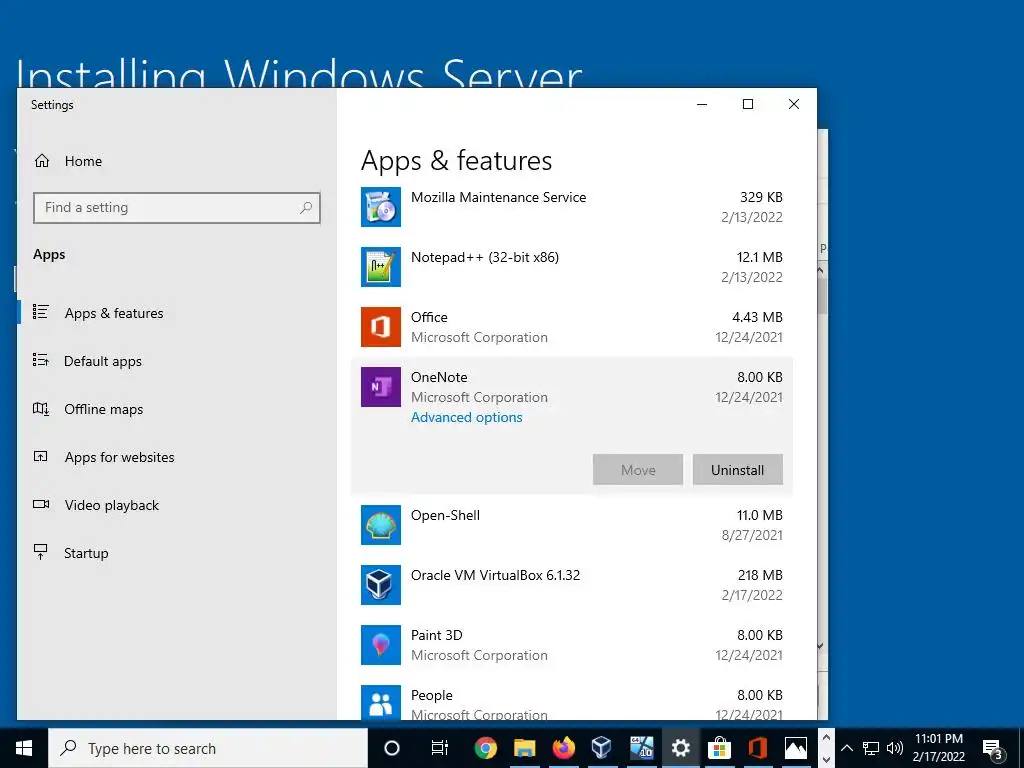Open Task View on the taskbar
The width and height of the screenshot is (1024, 768).
[x=440, y=748]
